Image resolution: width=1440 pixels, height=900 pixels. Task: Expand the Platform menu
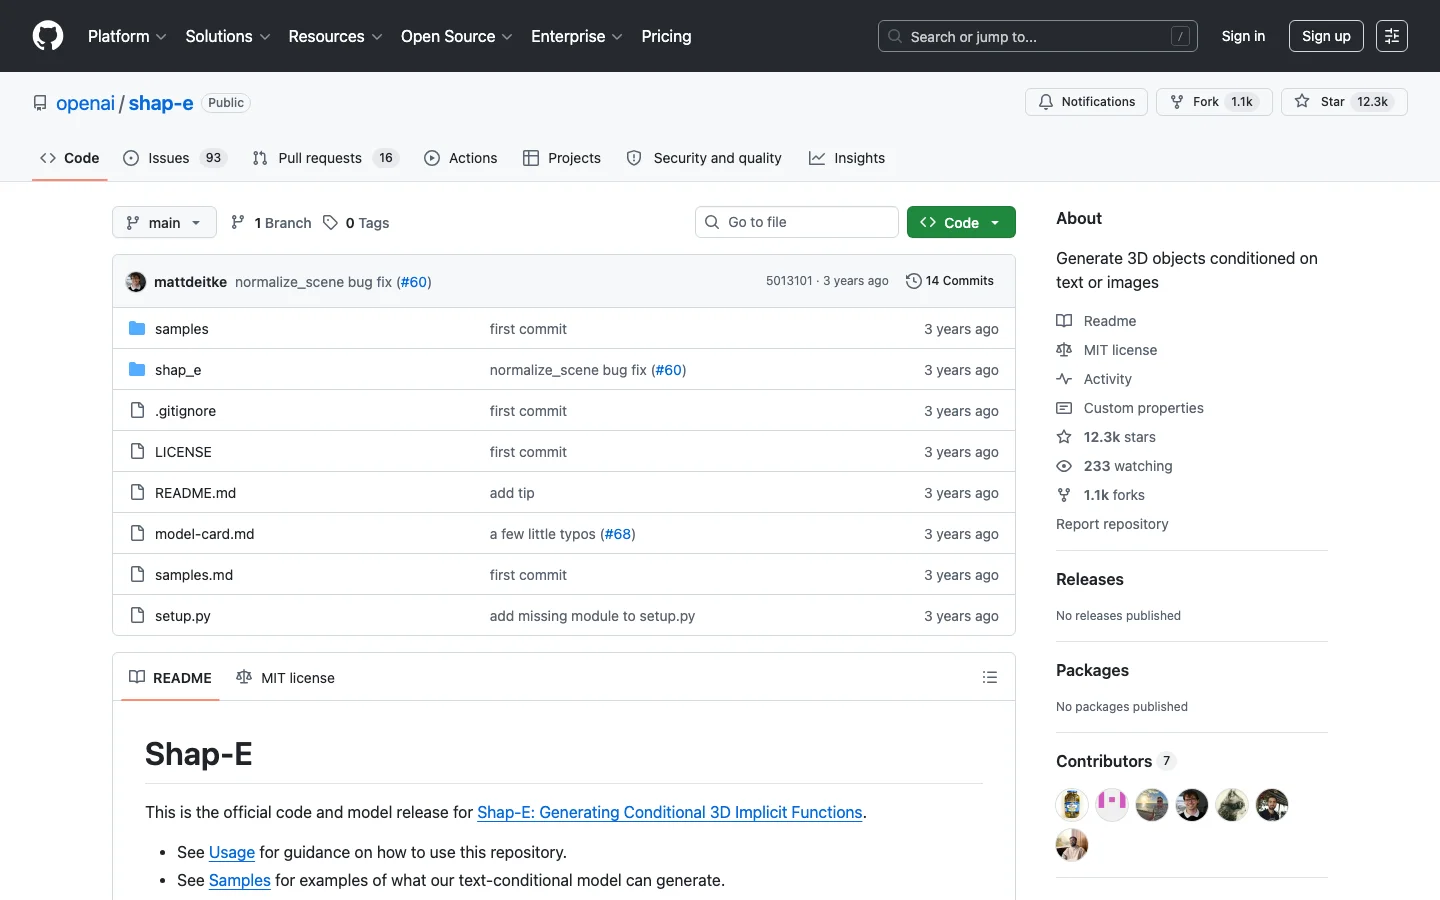click(x=127, y=36)
